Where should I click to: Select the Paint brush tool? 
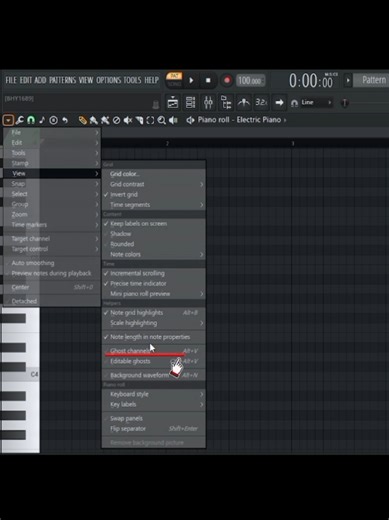[x=94, y=120]
